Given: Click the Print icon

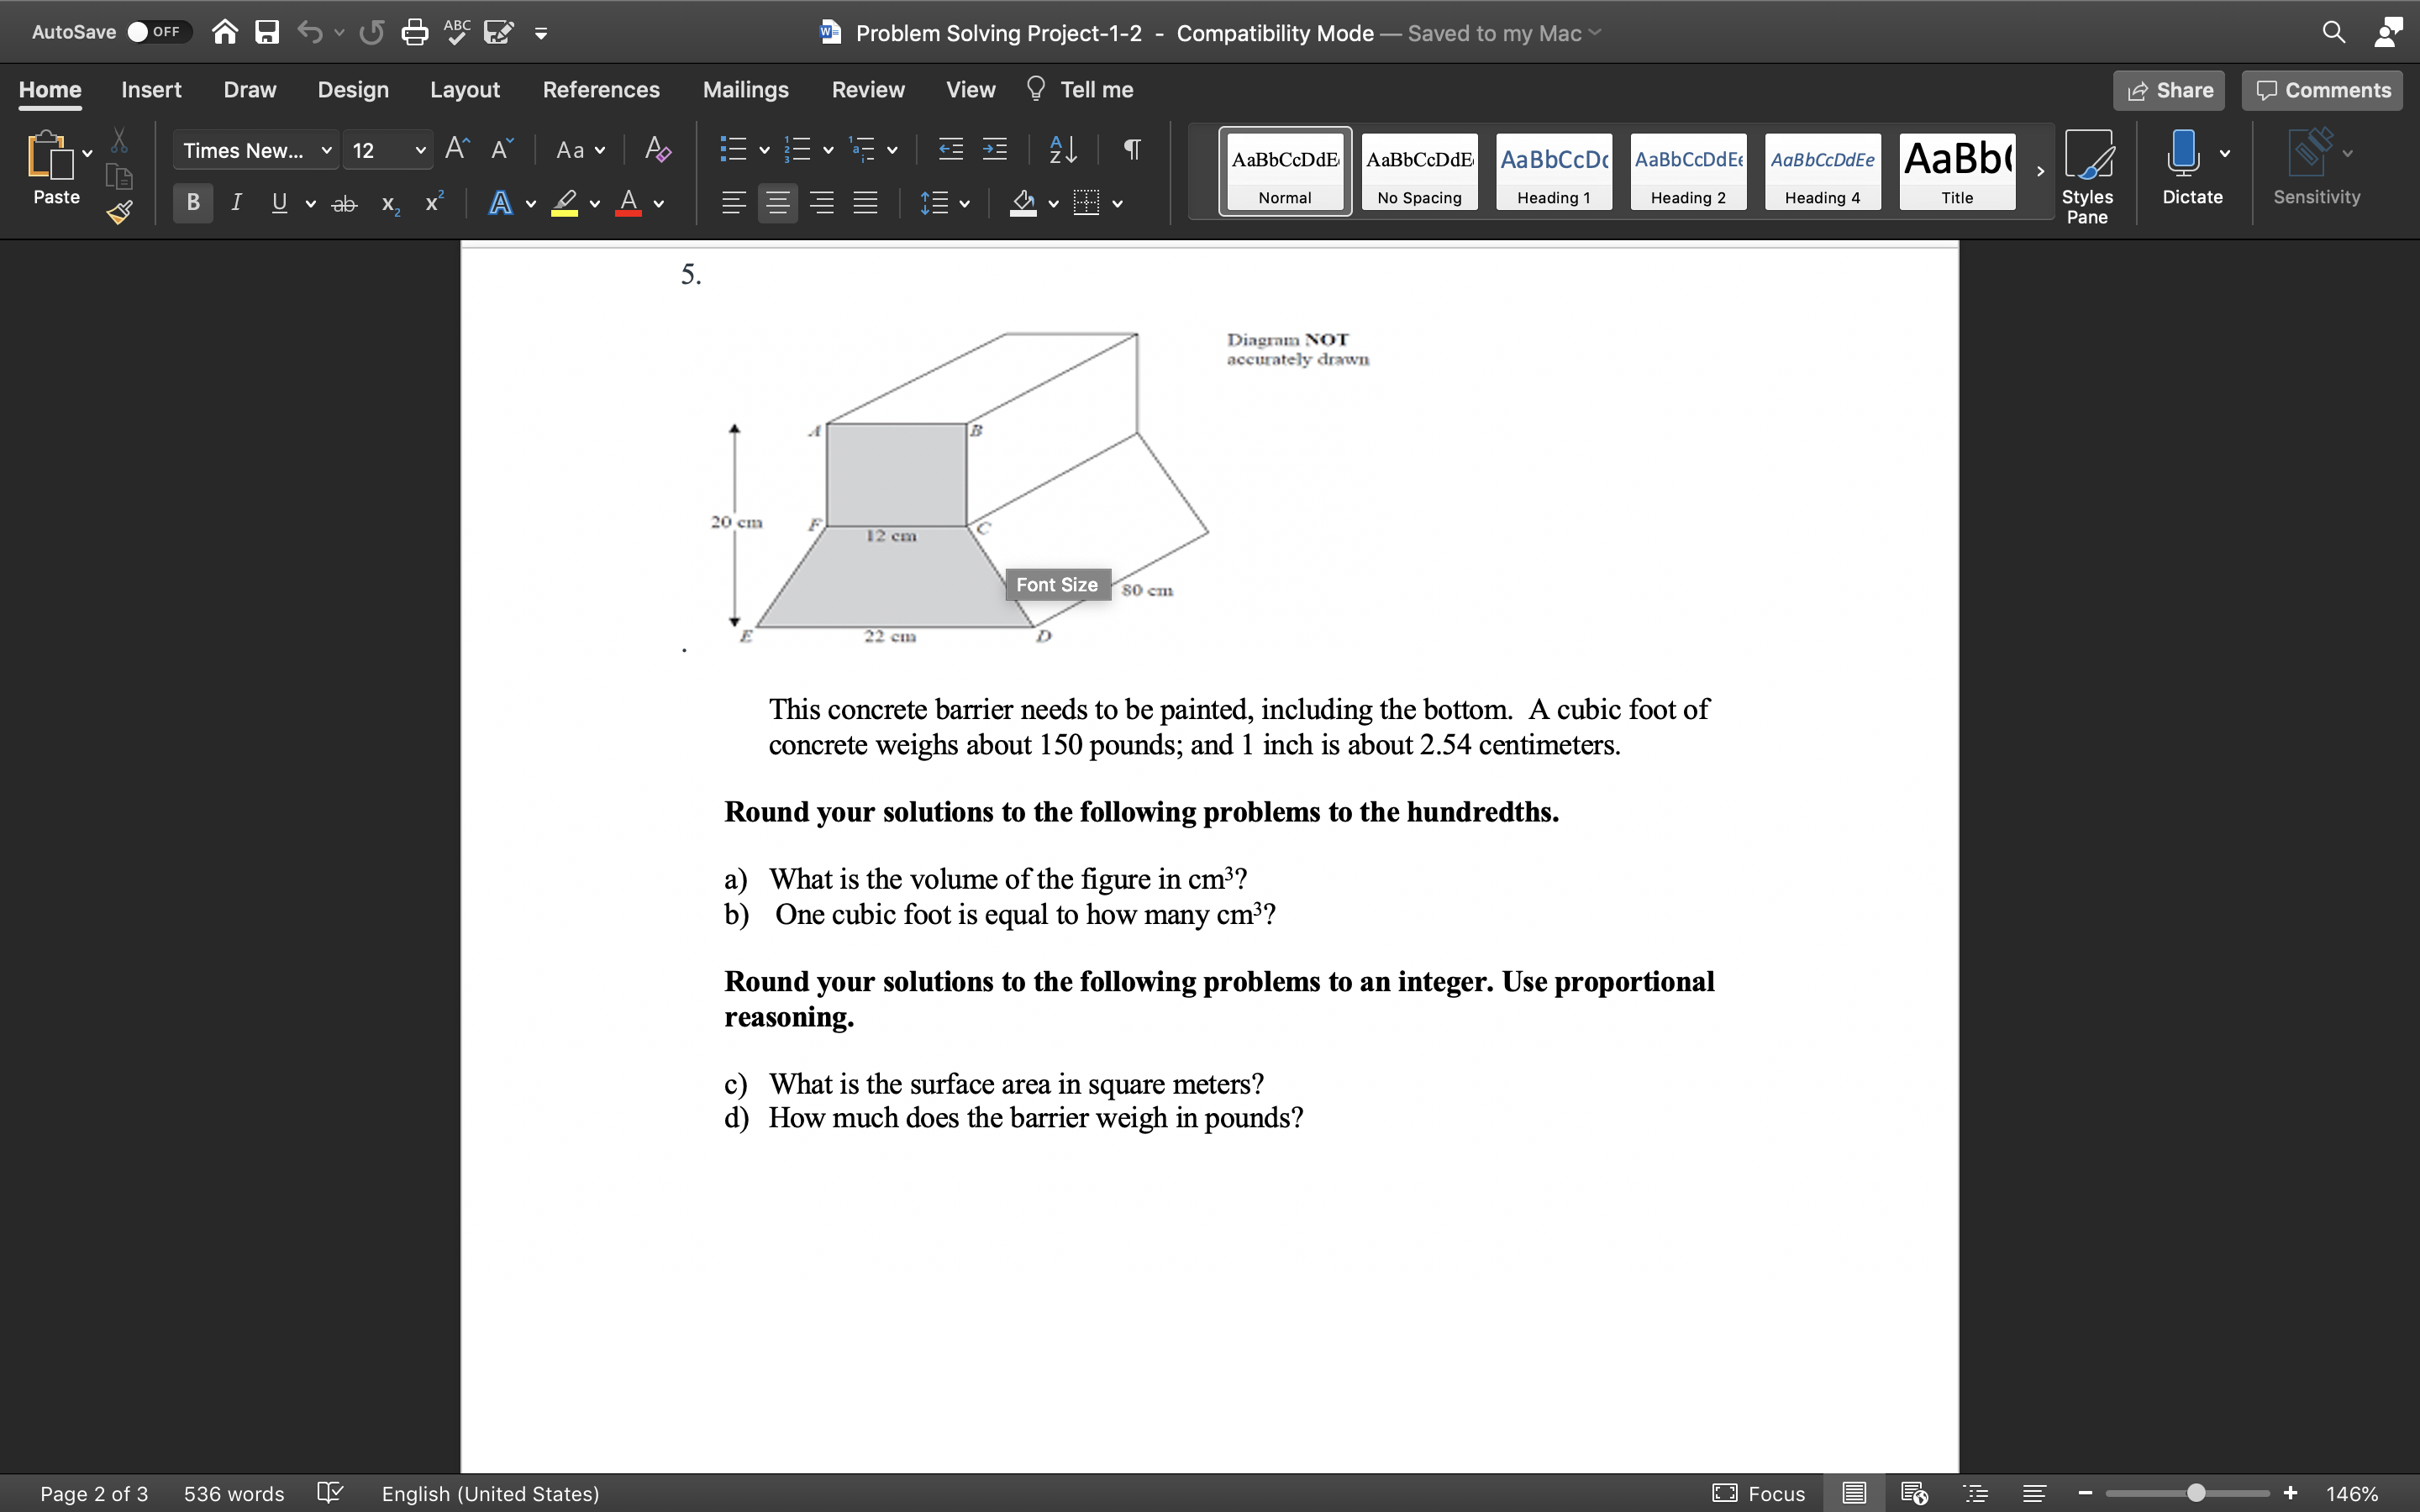Looking at the screenshot, I should click(x=415, y=31).
